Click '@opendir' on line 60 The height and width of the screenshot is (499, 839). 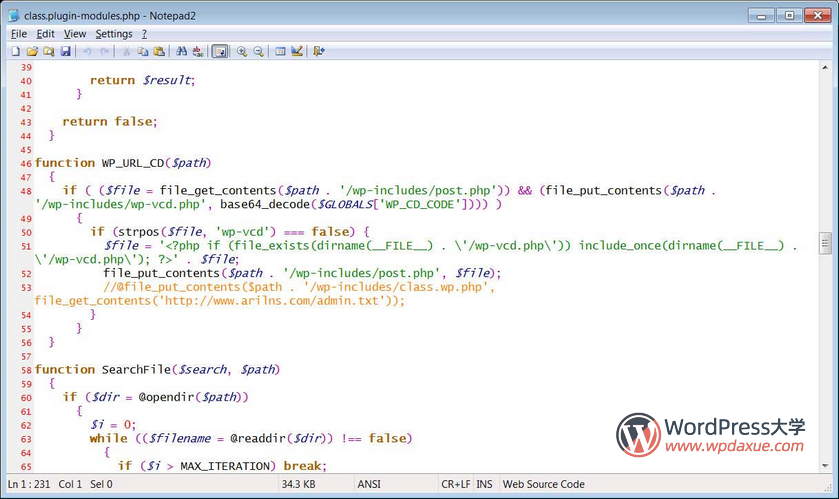click(166, 397)
